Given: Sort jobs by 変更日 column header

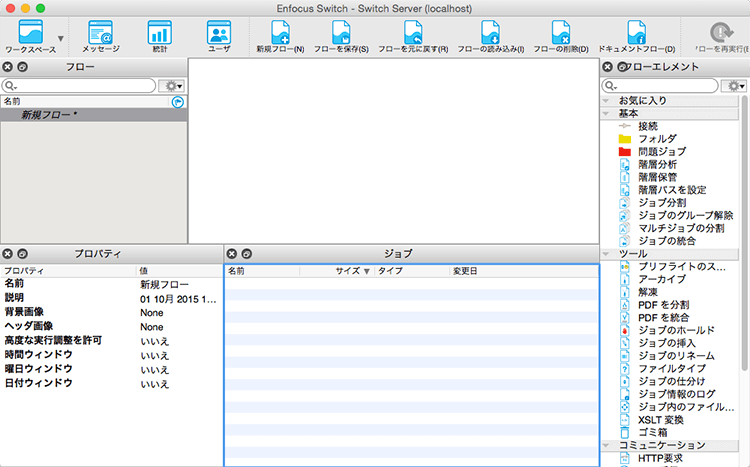Looking at the screenshot, I should pos(465,271).
